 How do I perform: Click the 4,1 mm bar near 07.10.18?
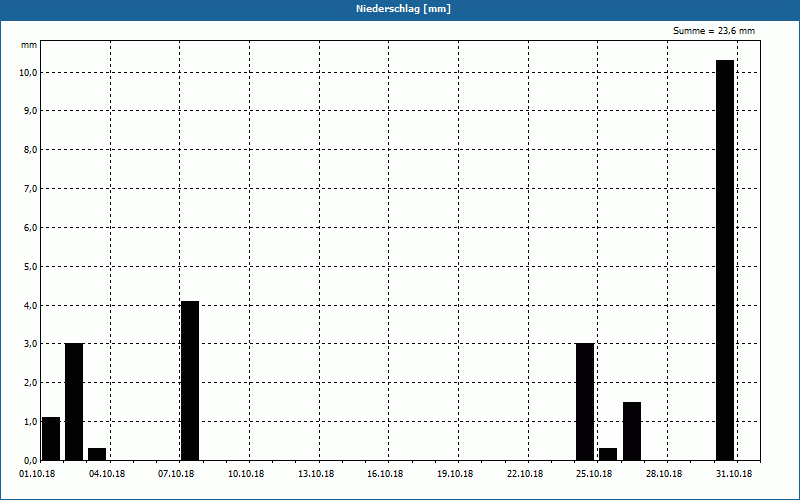190,381
